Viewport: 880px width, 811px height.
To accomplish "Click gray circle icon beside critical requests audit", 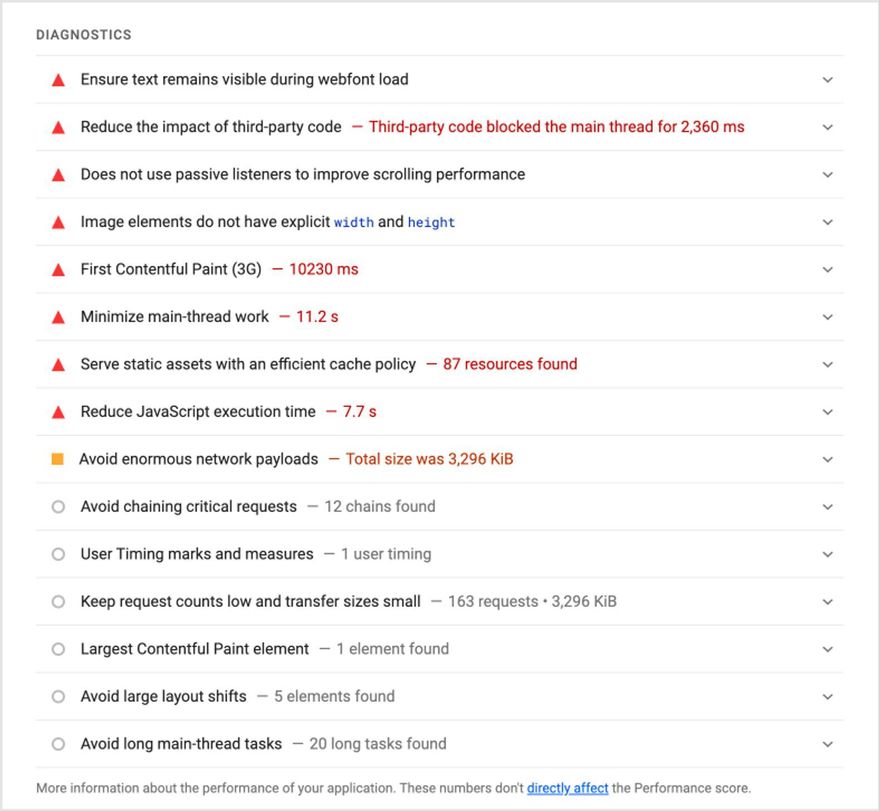I will coord(58,507).
